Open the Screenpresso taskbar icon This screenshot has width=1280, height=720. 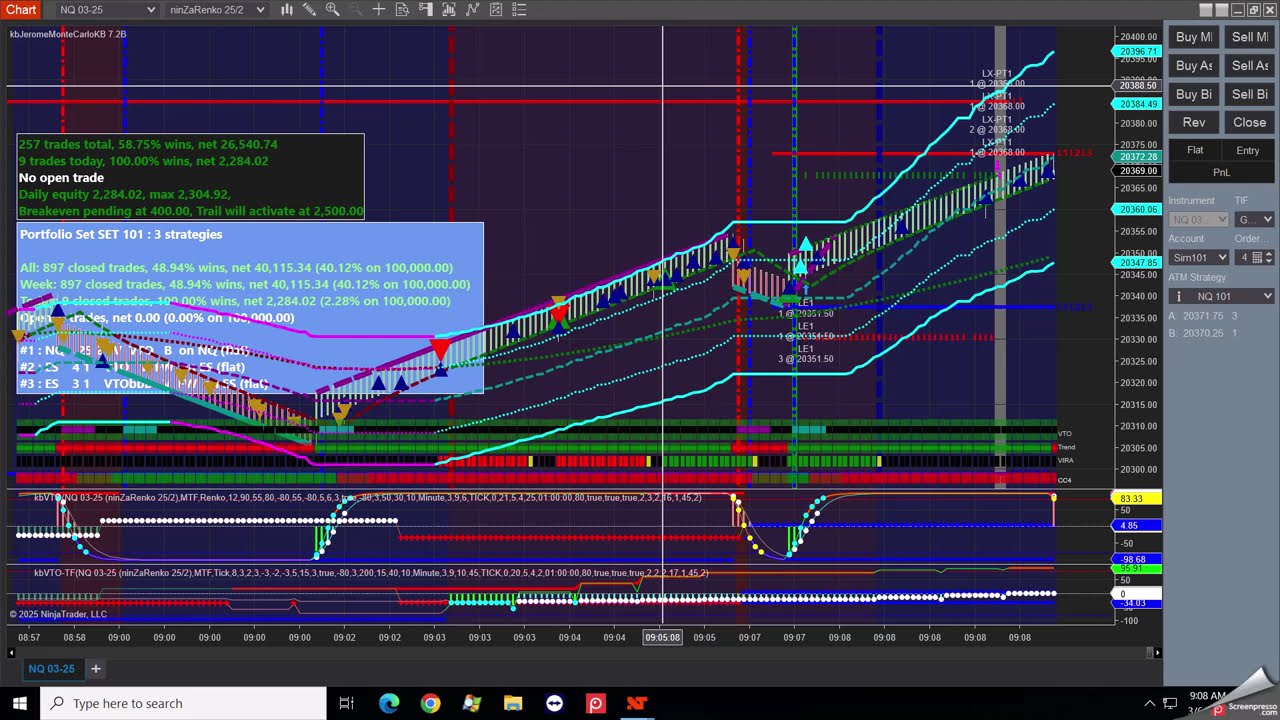pos(595,703)
